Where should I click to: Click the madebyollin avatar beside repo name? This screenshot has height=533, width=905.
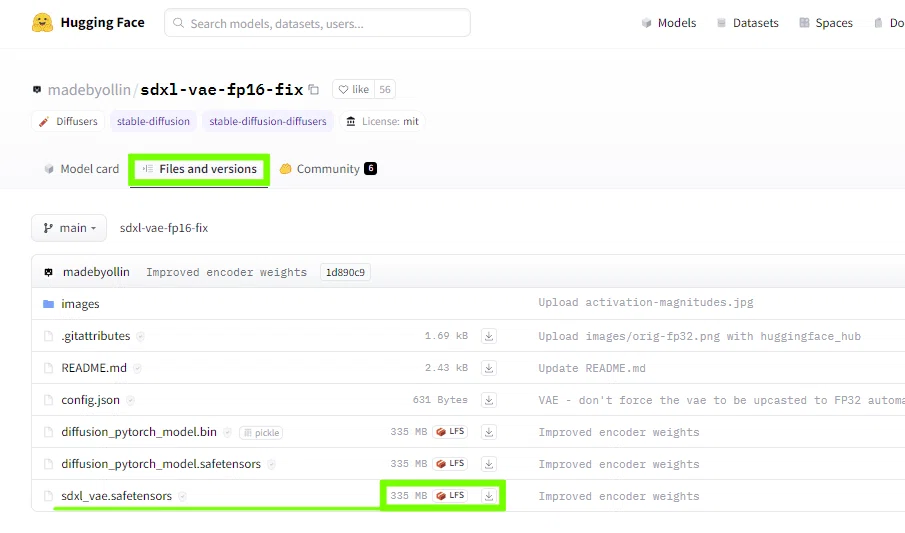pyautogui.click(x=37, y=90)
